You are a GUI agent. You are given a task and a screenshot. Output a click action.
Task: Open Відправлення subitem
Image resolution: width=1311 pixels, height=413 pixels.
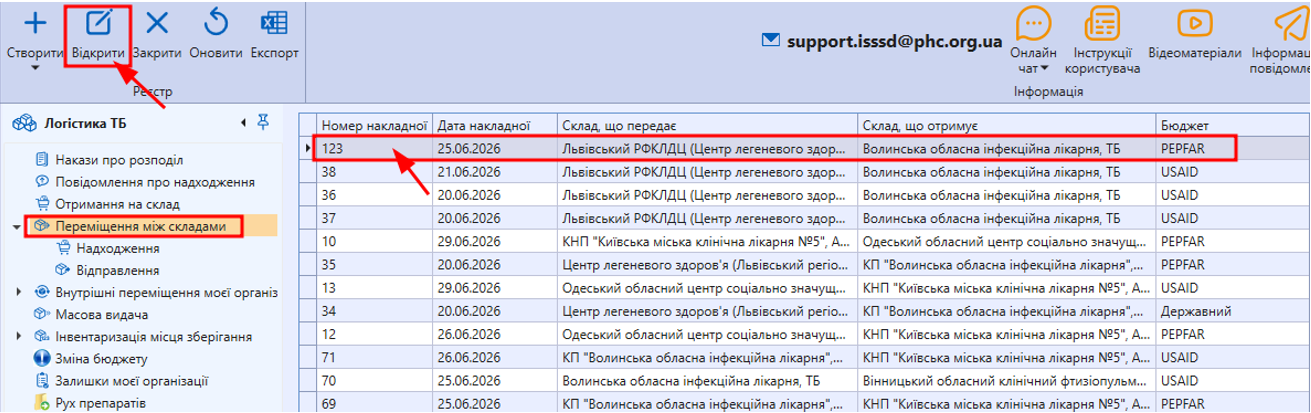118,271
